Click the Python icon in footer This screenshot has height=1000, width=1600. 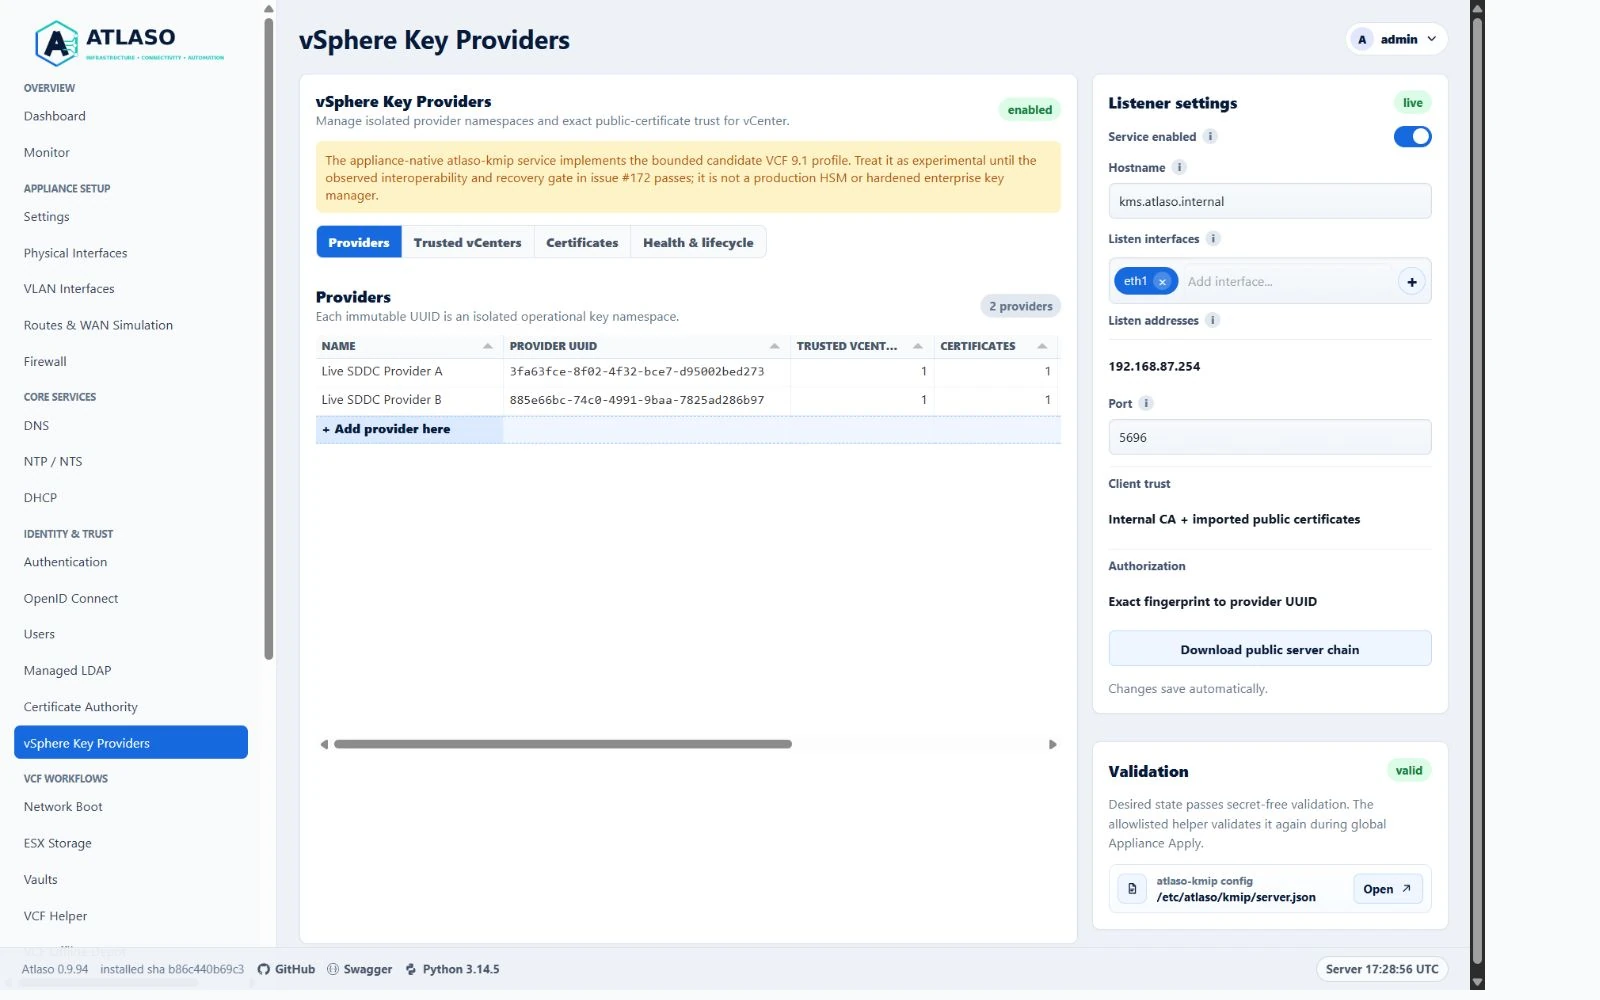pos(411,969)
